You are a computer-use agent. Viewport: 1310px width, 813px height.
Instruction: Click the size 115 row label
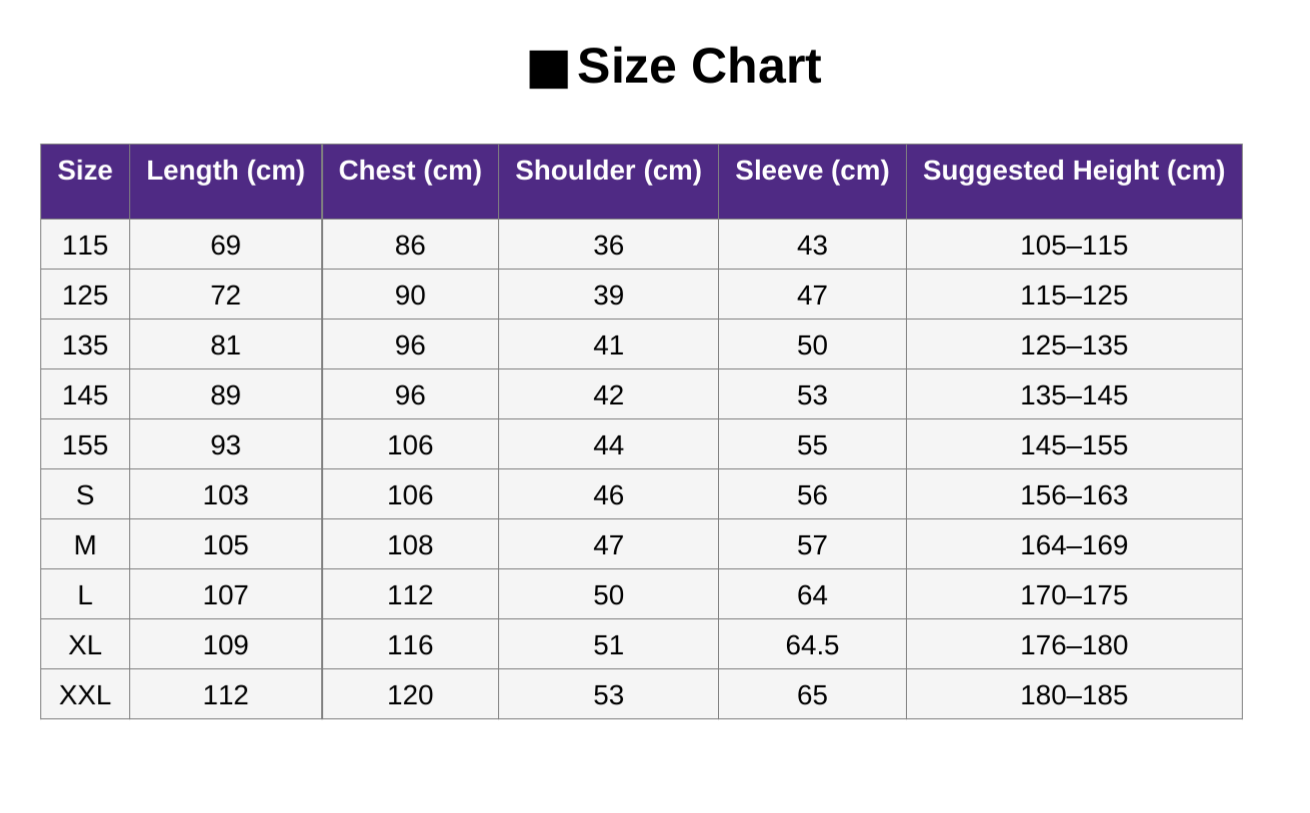click(85, 245)
